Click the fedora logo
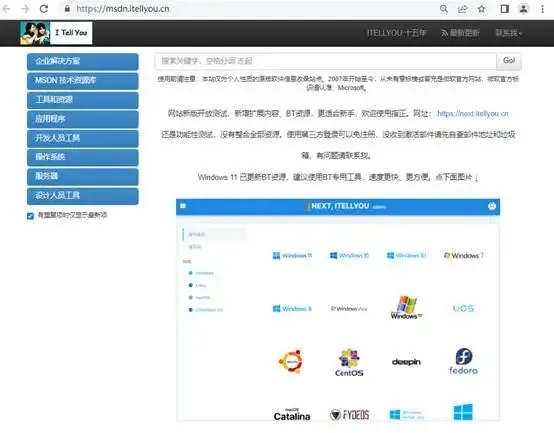This screenshot has height=433, width=554. point(463,361)
